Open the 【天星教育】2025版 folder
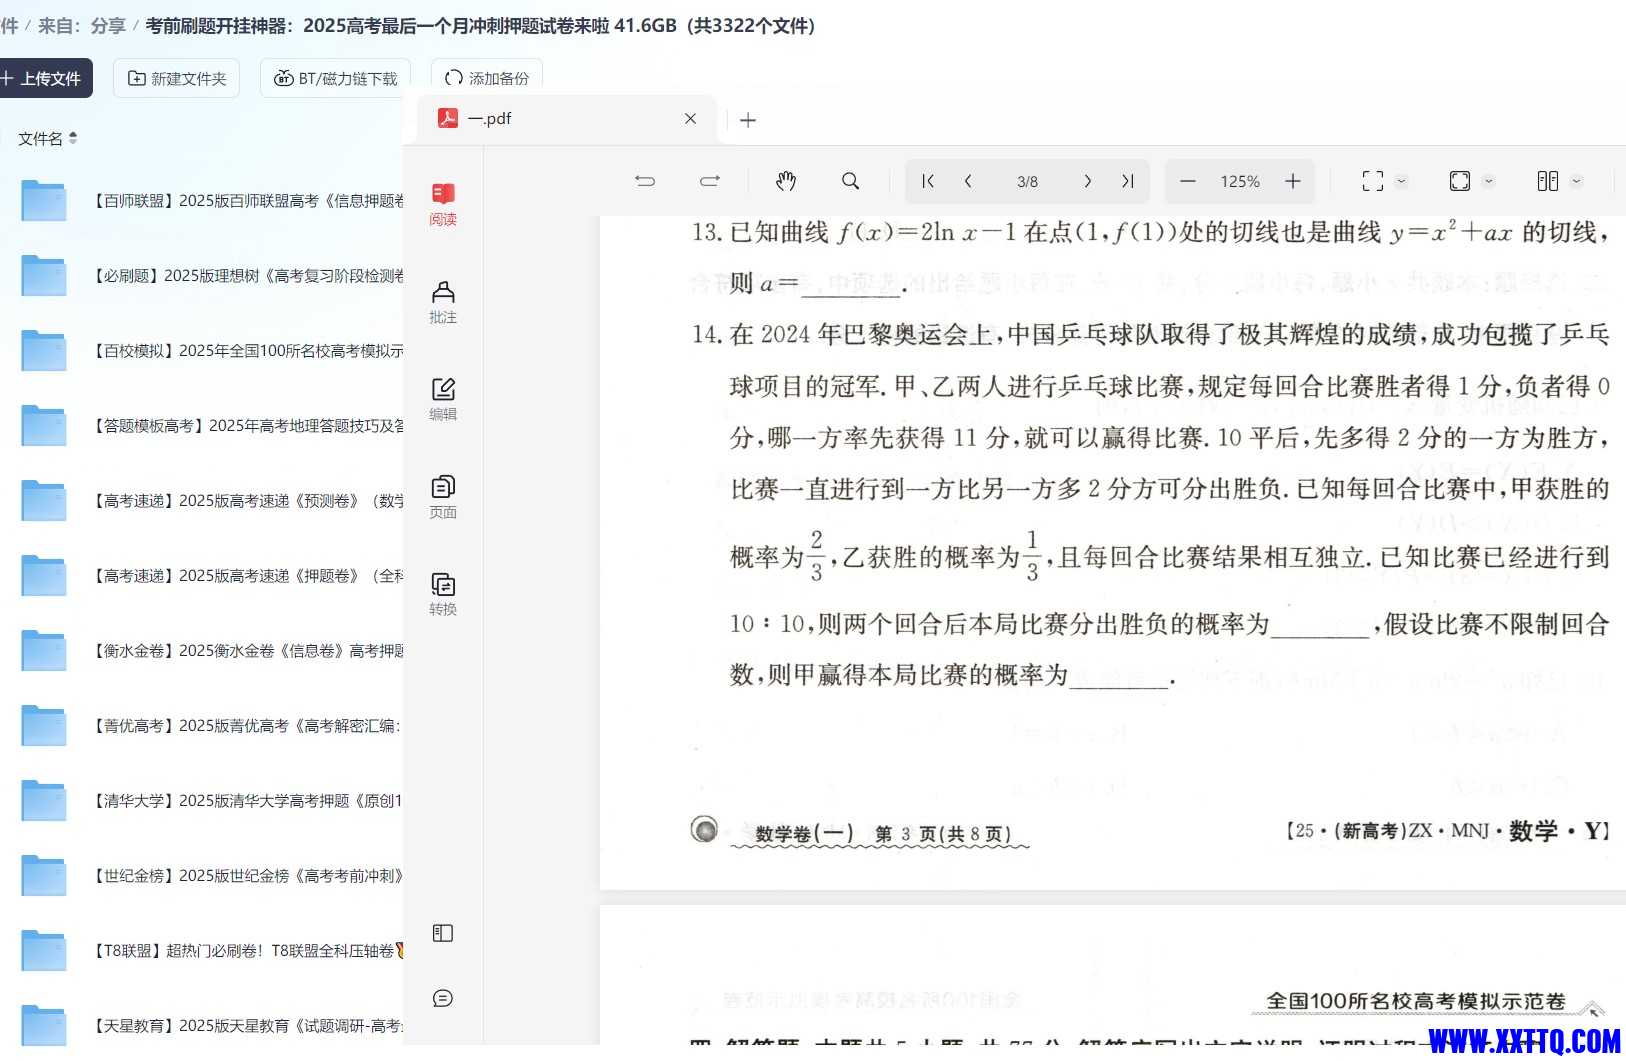The image size is (1626, 1061). point(248,1025)
